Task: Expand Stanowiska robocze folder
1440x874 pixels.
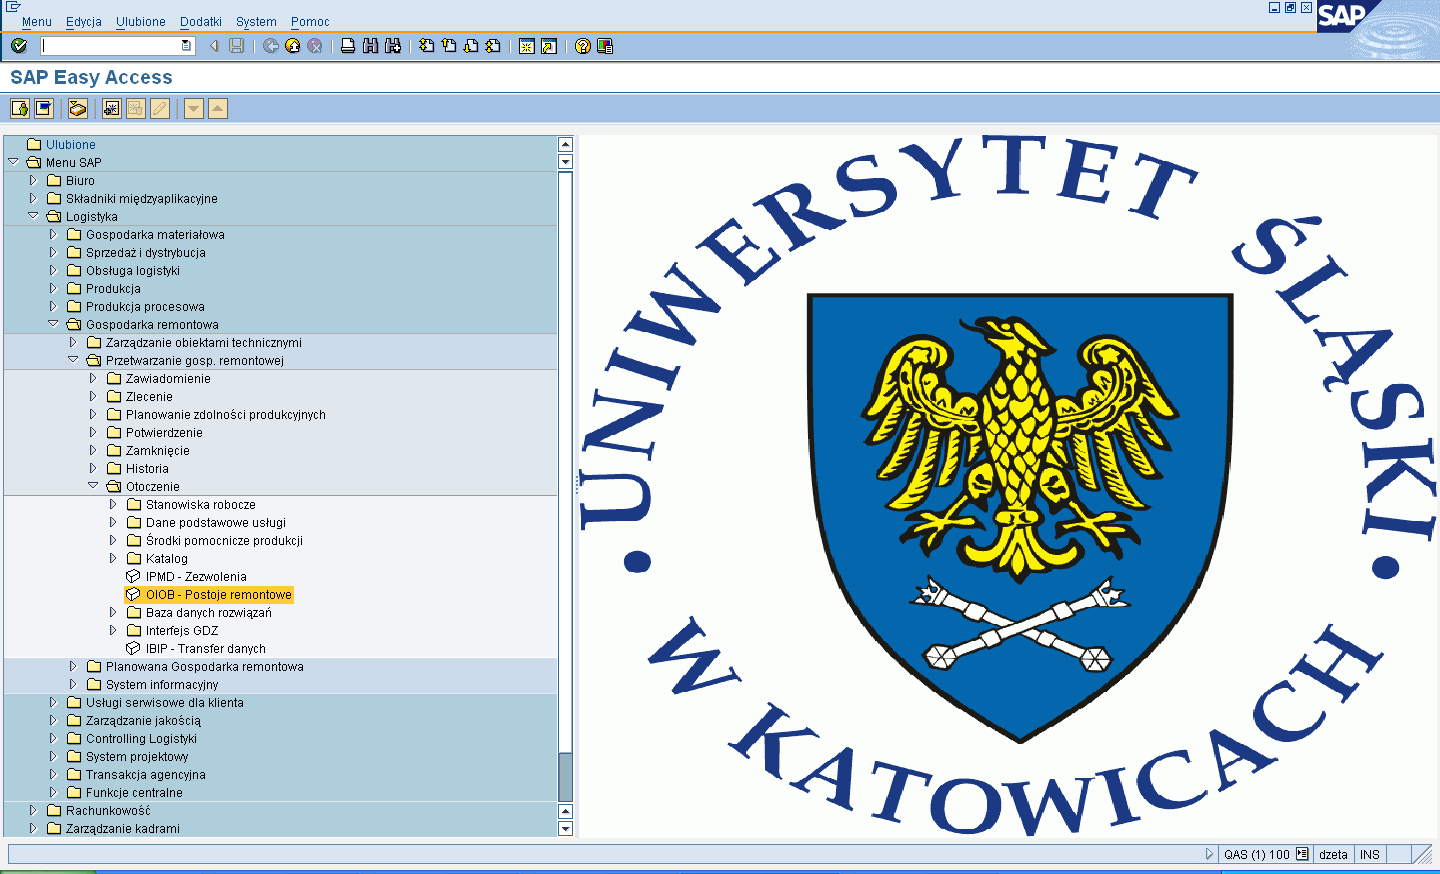Action: [113, 504]
